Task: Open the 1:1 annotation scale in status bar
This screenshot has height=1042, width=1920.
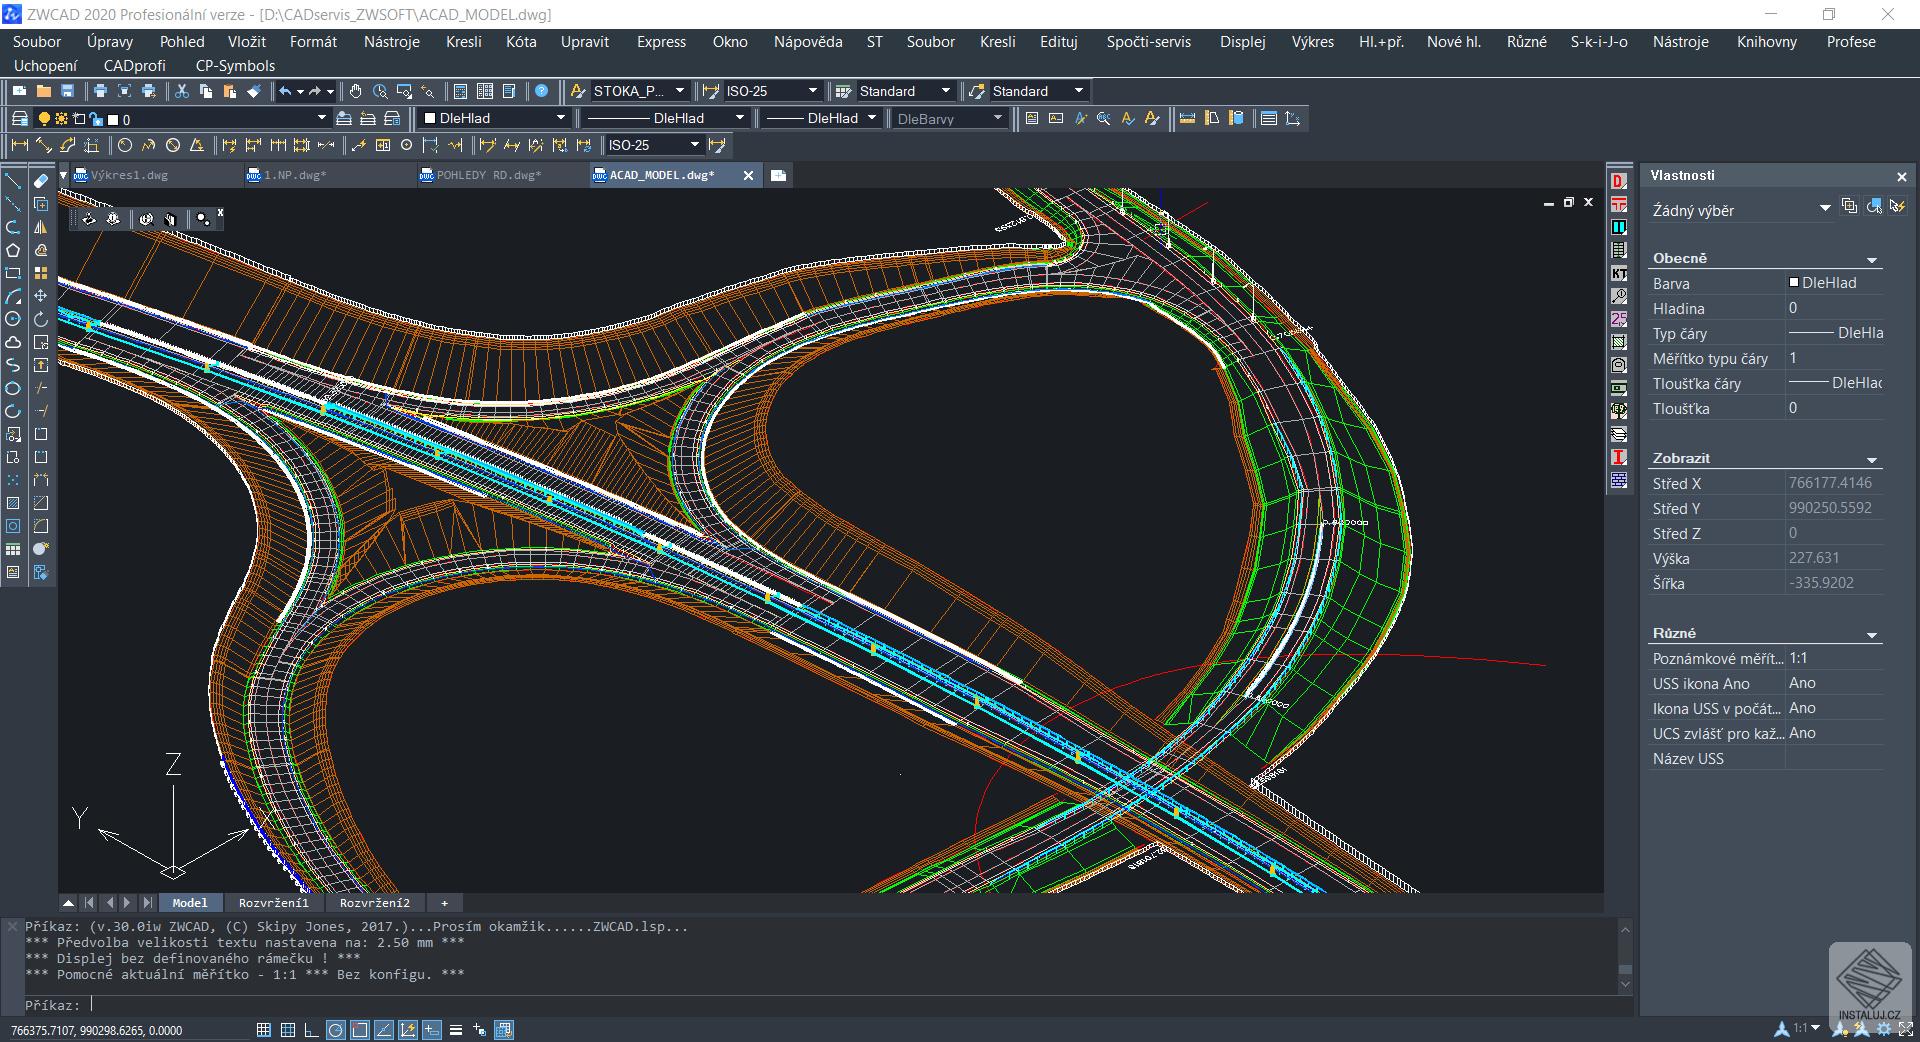Action: point(1806,1028)
